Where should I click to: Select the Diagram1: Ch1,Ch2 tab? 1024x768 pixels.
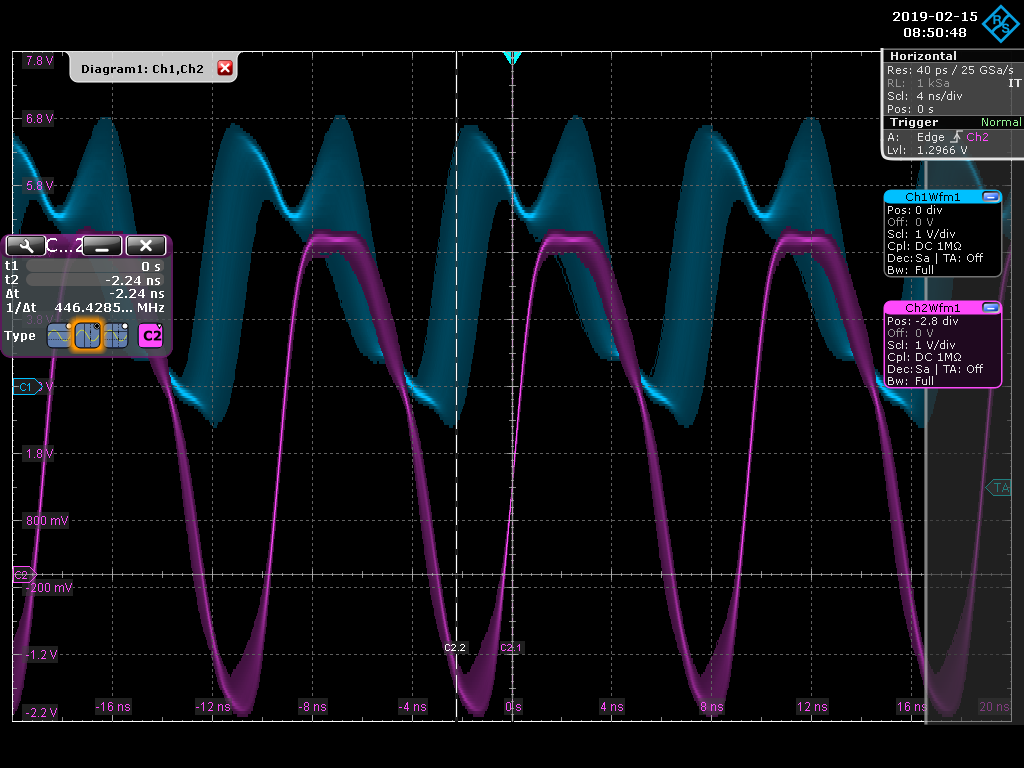pos(142,68)
